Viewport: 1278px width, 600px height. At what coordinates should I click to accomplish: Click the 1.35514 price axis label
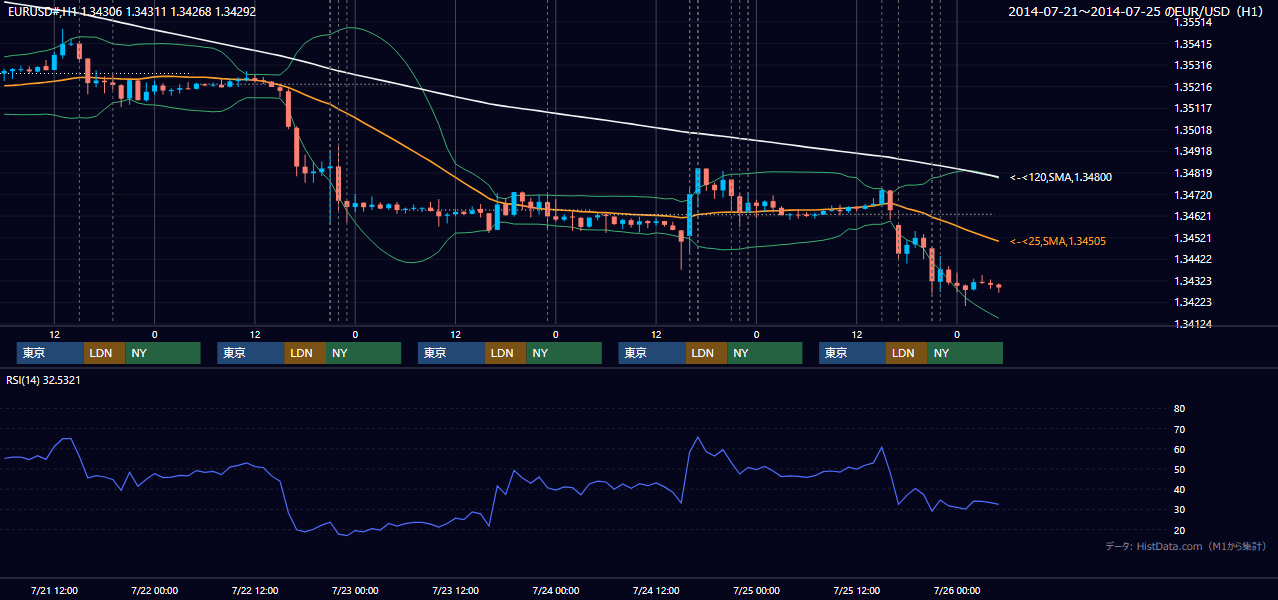(x=1192, y=22)
